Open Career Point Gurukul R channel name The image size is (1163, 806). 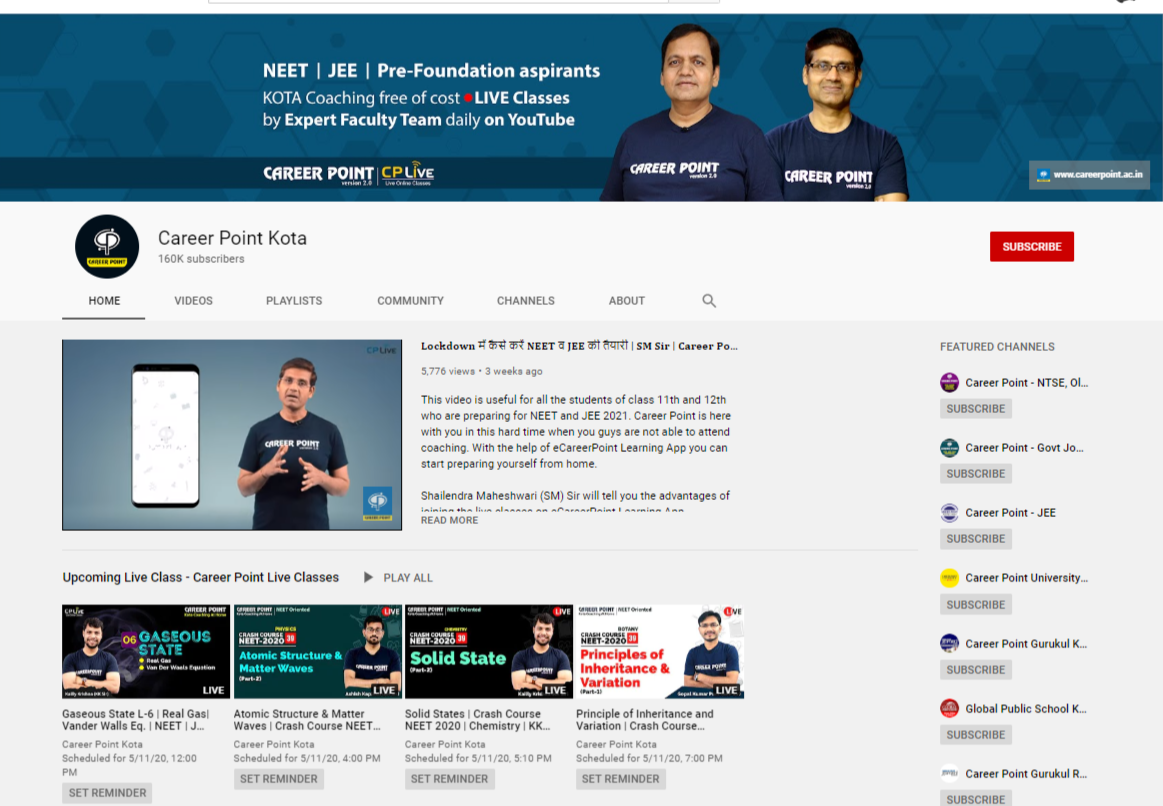(1026, 773)
